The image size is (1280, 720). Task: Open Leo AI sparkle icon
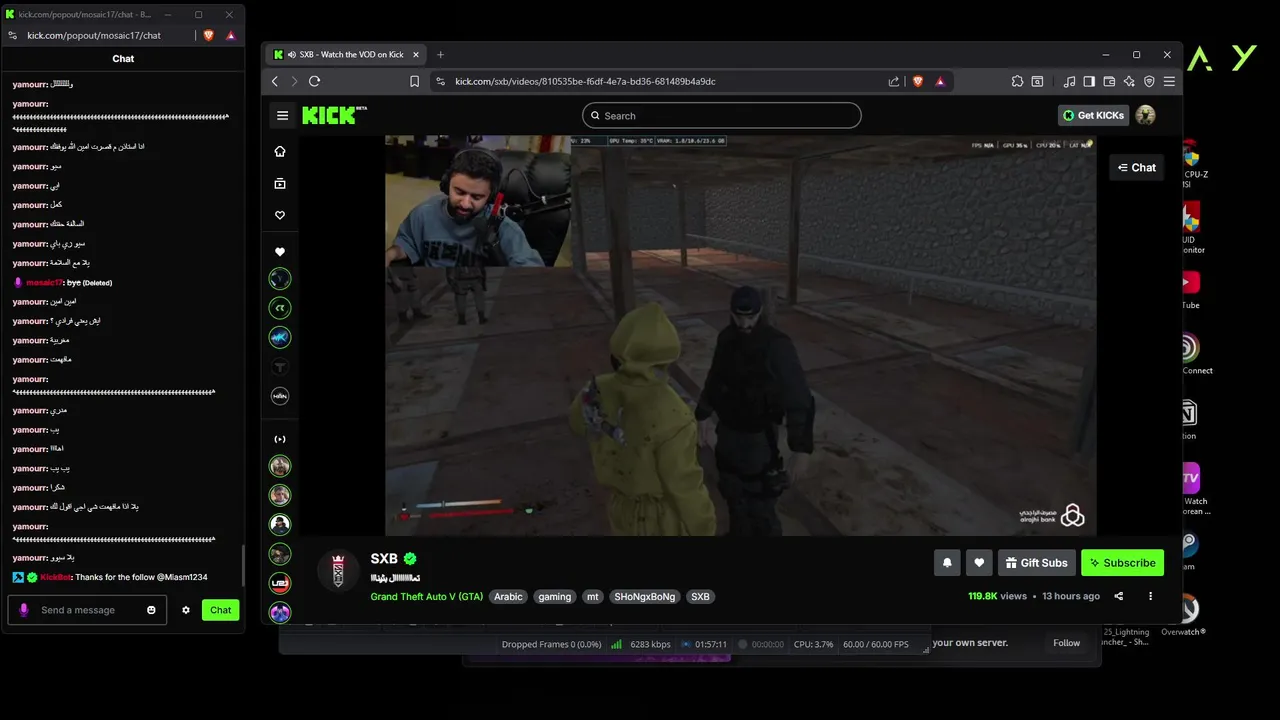pyautogui.click(x=1129, y=81)
